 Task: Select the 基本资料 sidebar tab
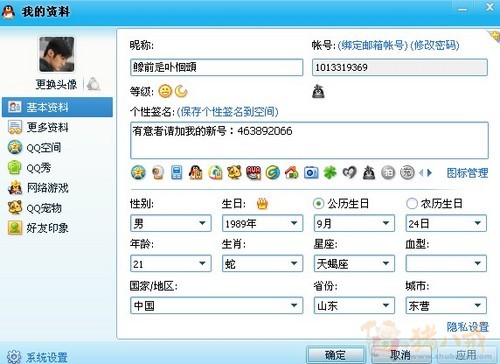click(57, 107)
